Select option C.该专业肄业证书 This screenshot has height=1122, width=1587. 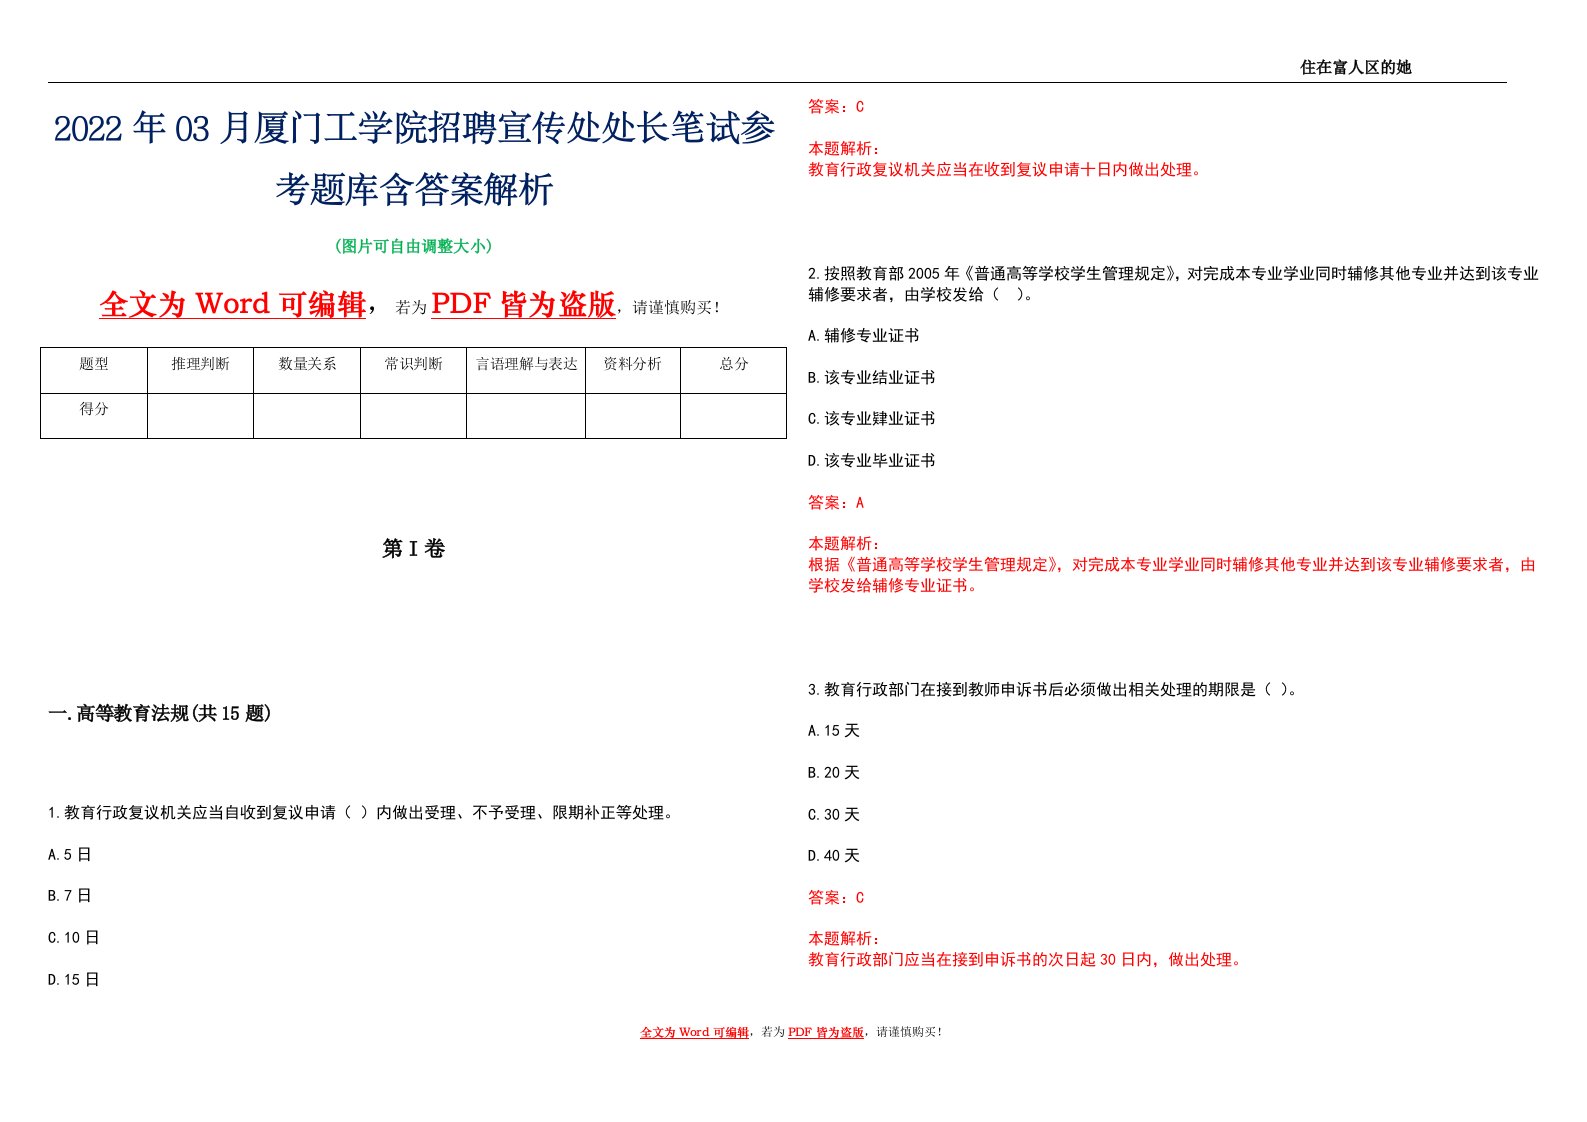pos(872,419)
